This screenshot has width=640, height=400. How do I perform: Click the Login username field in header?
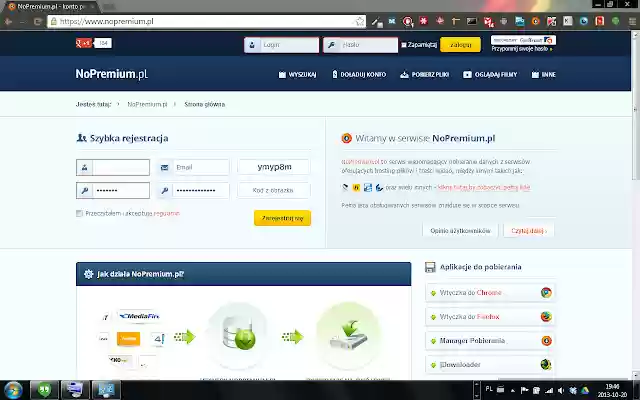(x=281, y=45)
